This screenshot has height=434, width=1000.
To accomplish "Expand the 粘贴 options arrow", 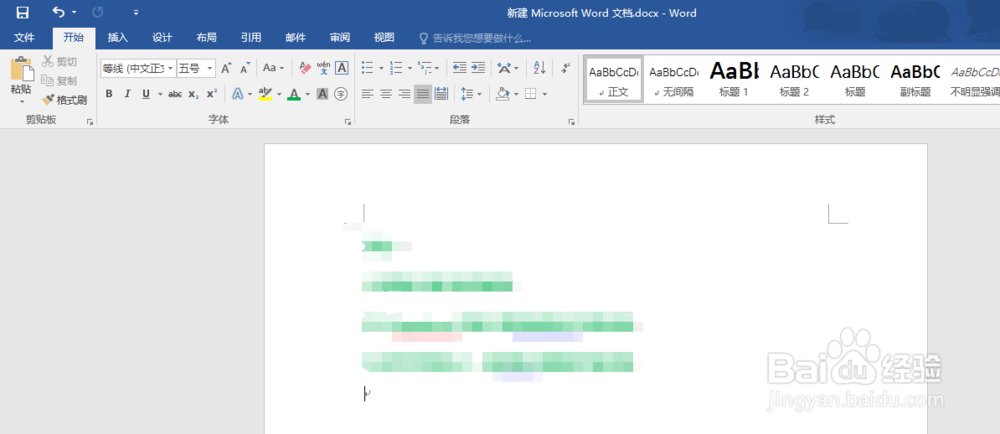I will click(x=21, y=101).
